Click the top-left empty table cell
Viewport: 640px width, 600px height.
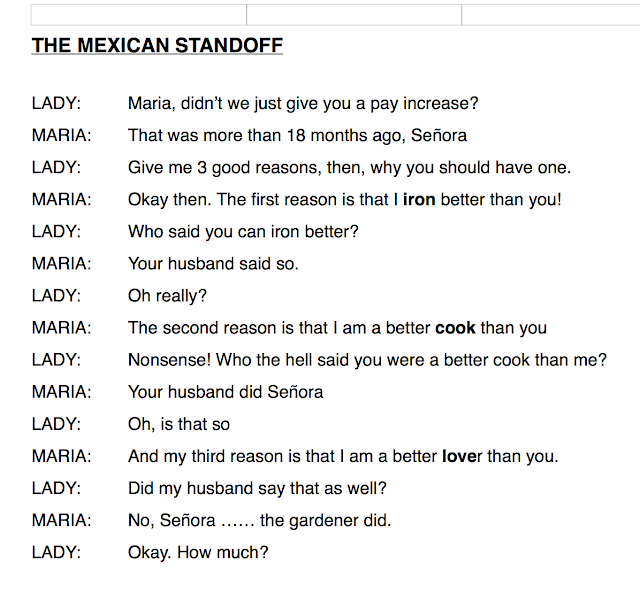pos(138,14)
